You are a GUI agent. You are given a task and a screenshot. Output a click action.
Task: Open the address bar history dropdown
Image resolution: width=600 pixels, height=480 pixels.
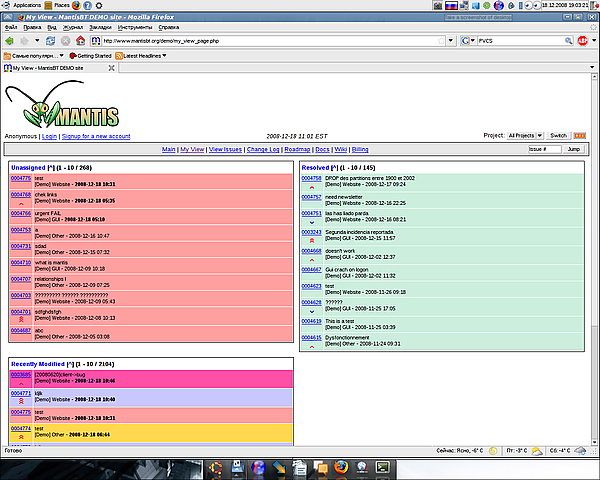(x=451, y=41)
